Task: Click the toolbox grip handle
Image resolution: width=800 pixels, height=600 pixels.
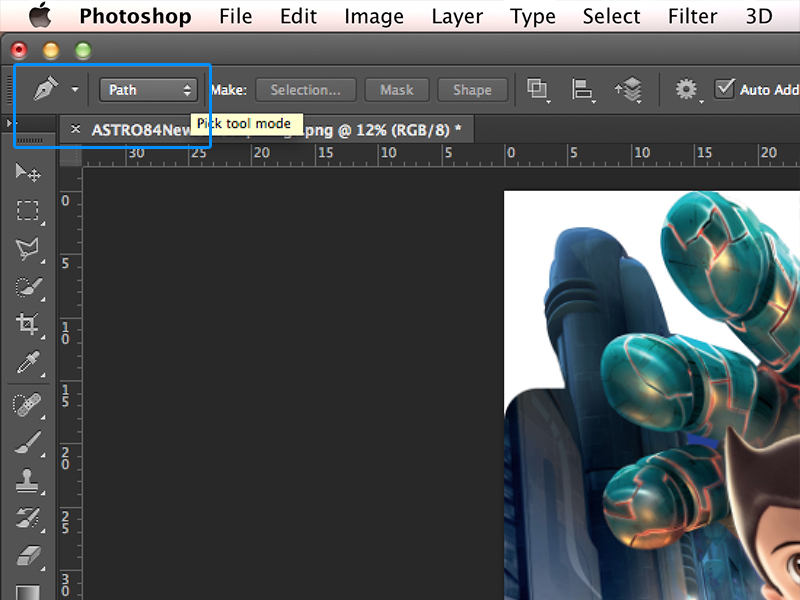Action: tap(30, 140)
